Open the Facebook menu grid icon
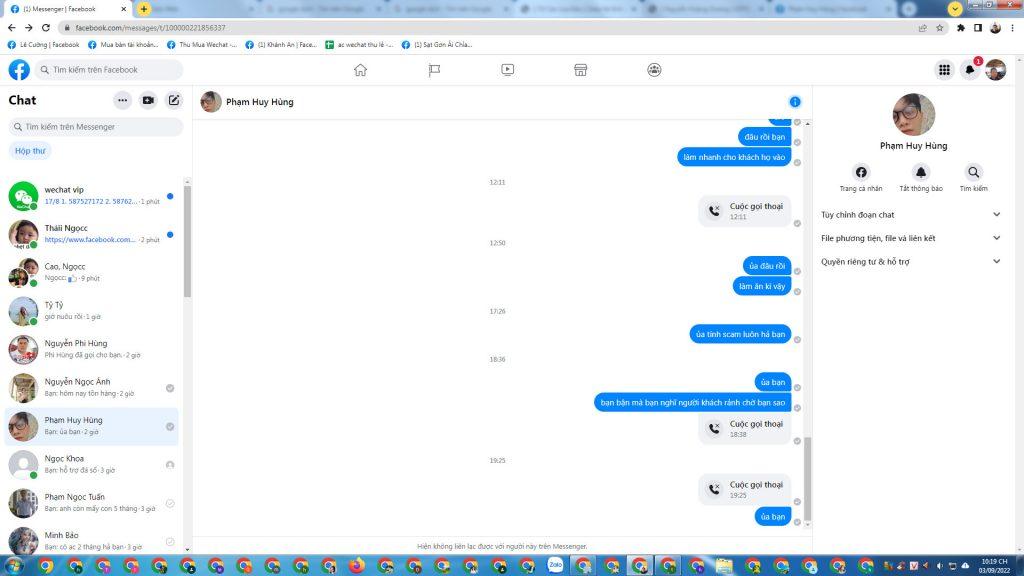This screenshot has height=576, width=1024. click(x=943, y=70)
